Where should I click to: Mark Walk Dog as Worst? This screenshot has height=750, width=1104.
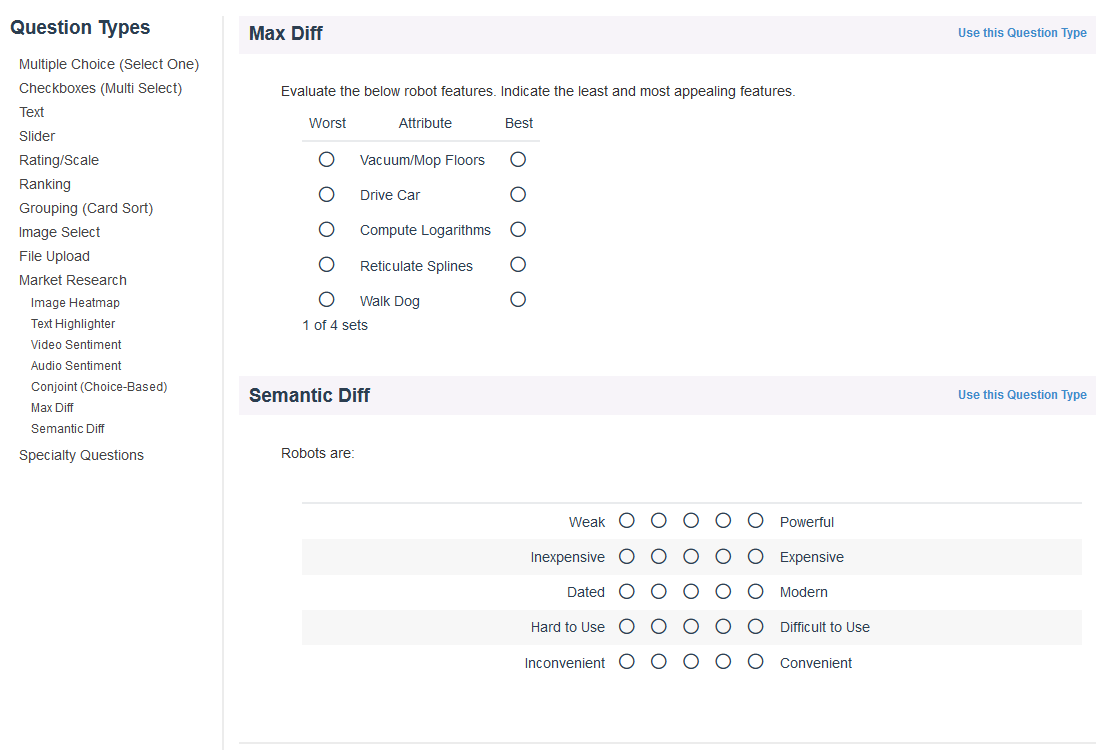pos(326,299)
